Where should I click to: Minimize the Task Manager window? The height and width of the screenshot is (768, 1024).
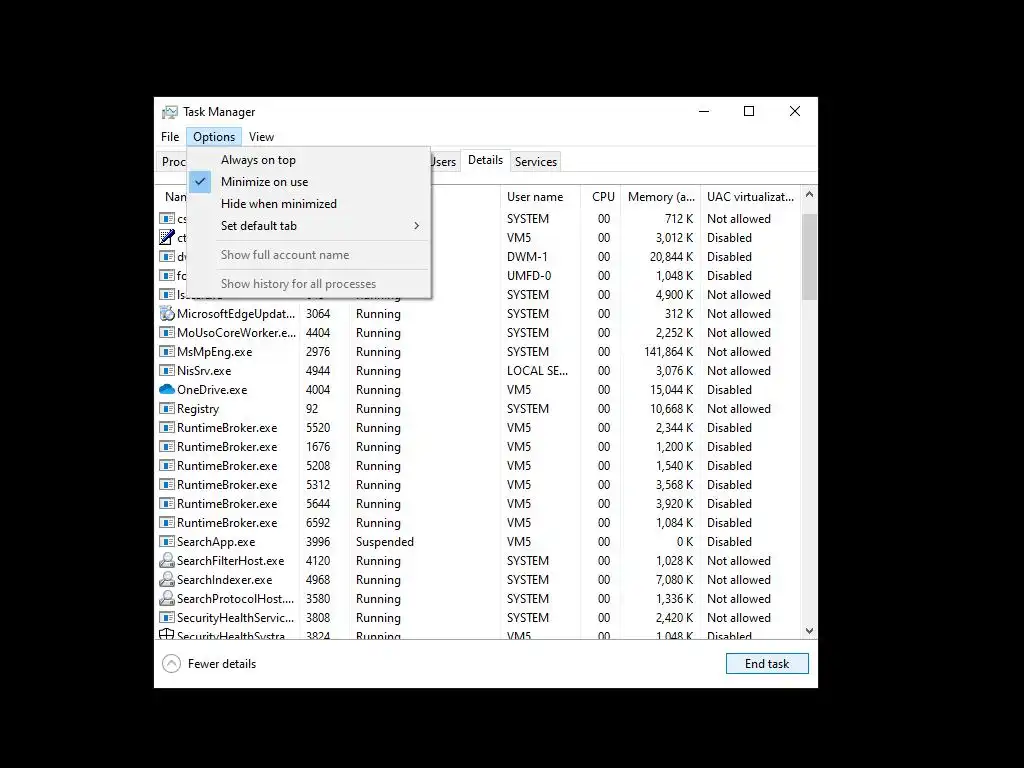(704, 111)
